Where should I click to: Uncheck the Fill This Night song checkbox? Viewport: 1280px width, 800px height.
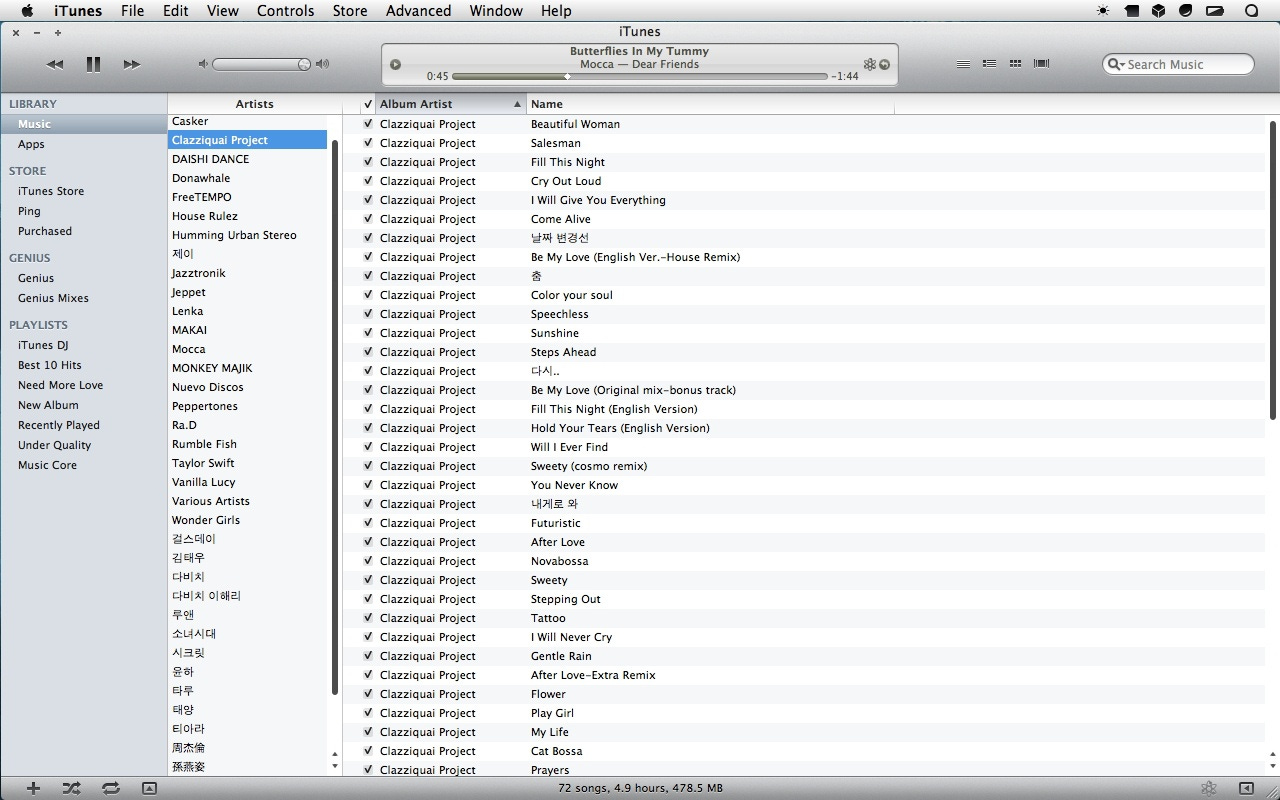point(368,162)
